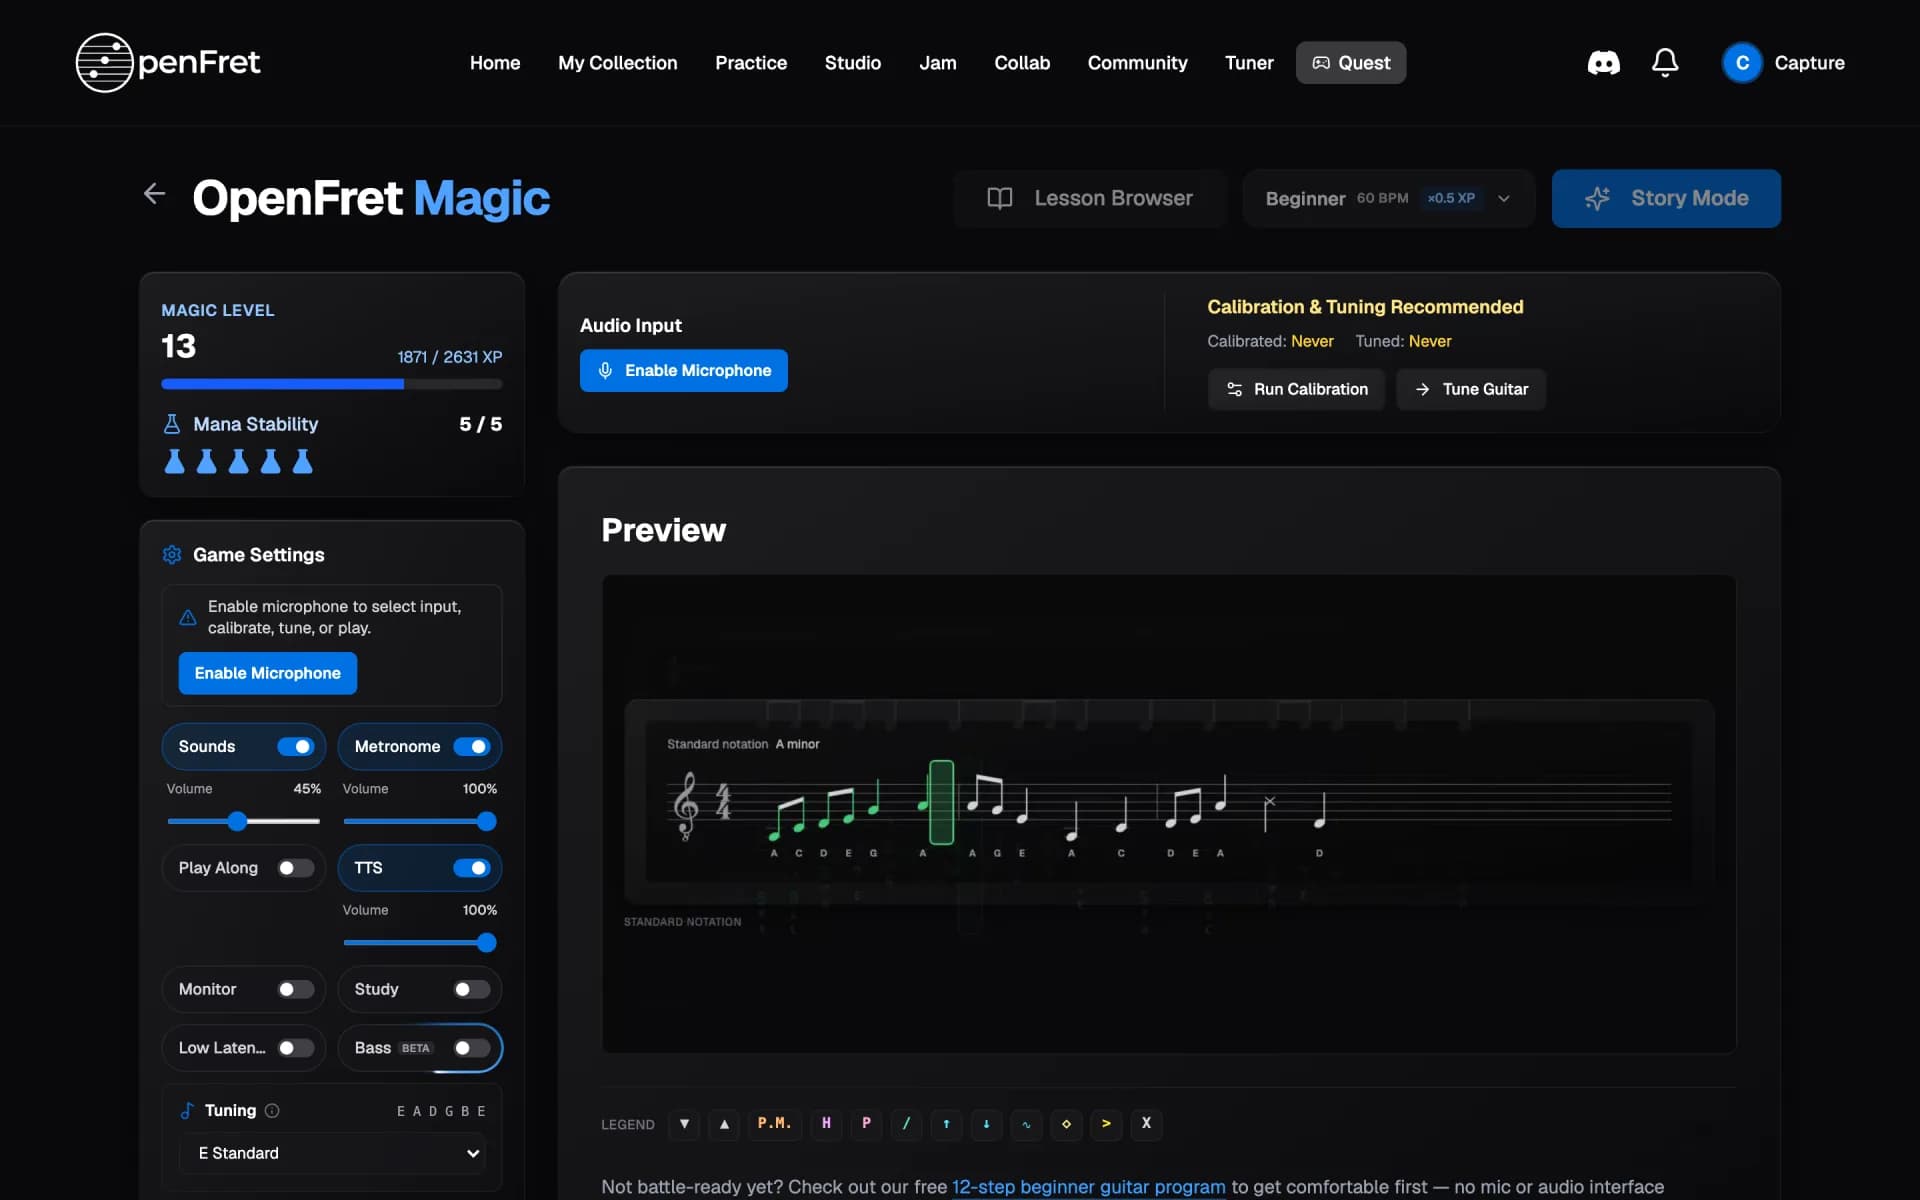The height and width of the screenshot is (1200, 1920).
Task: Select the P.M. palm mute legend
Action: pos(774,1124)
